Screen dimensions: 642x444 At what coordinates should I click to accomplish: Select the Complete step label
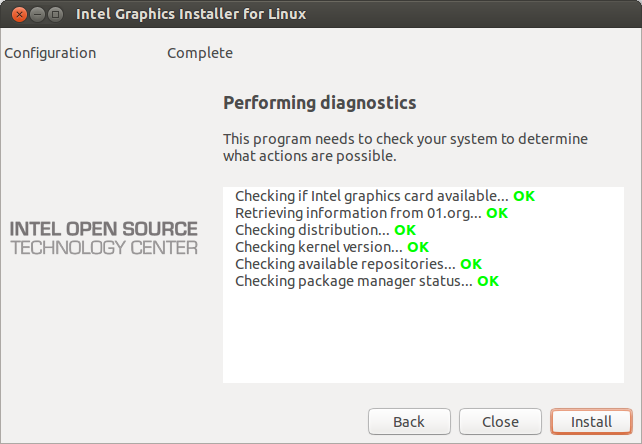(200, 53)
